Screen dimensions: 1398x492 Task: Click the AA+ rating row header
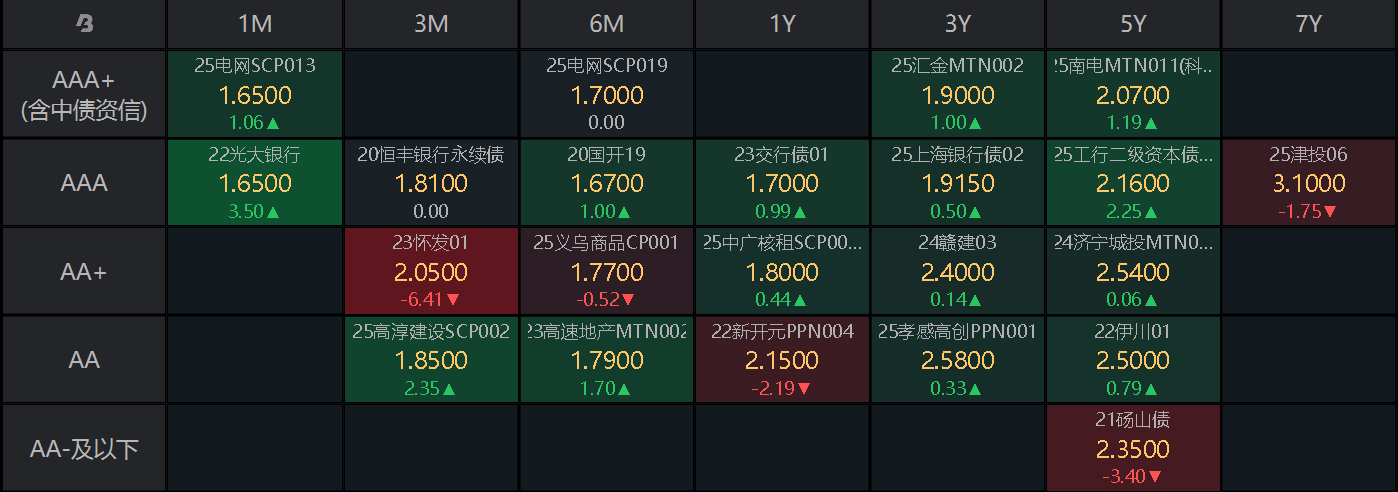click(84, 271)
